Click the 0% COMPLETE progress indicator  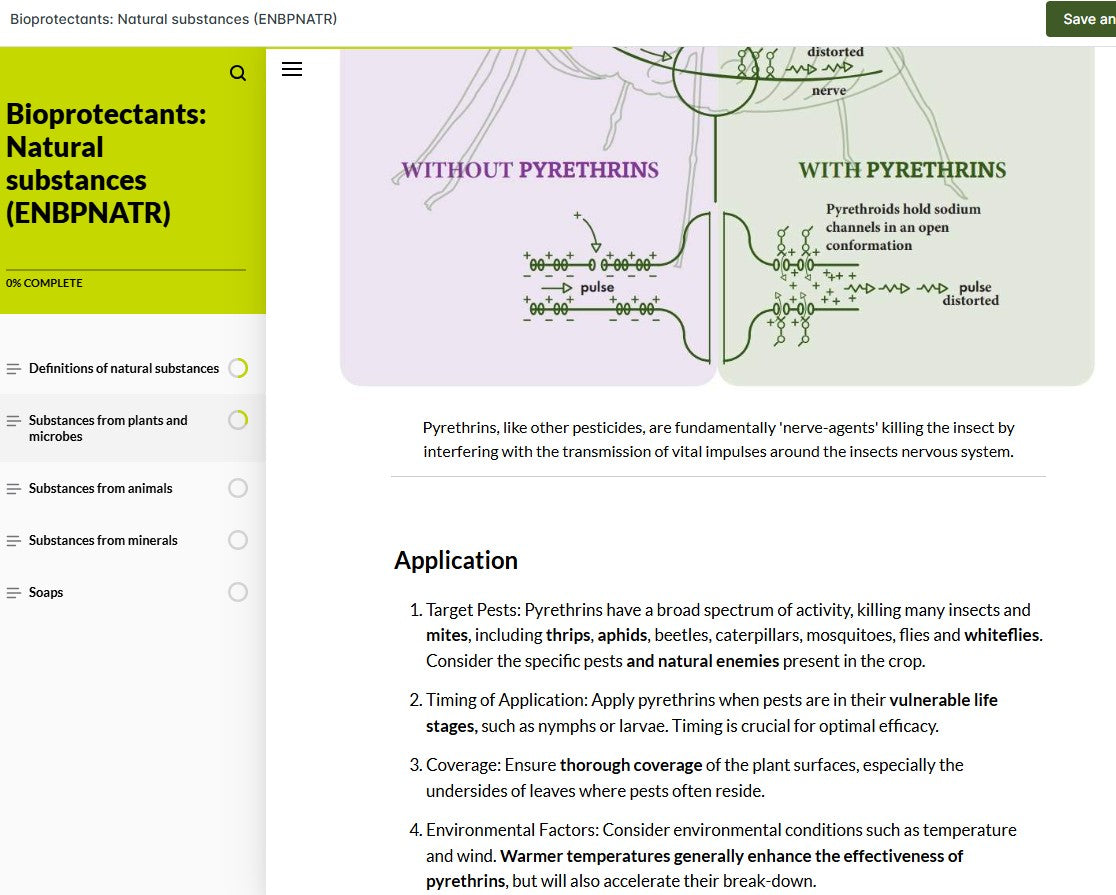coord(44,283)
